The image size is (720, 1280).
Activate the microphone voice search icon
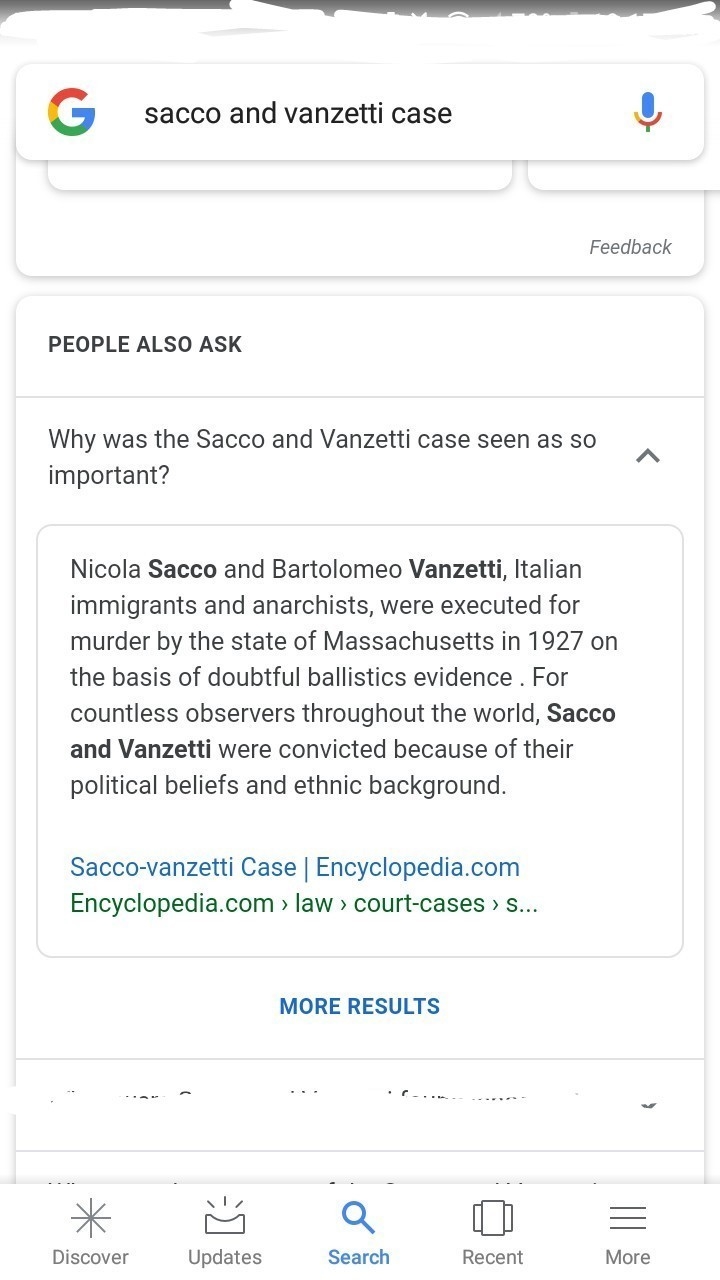pos(648,112)
